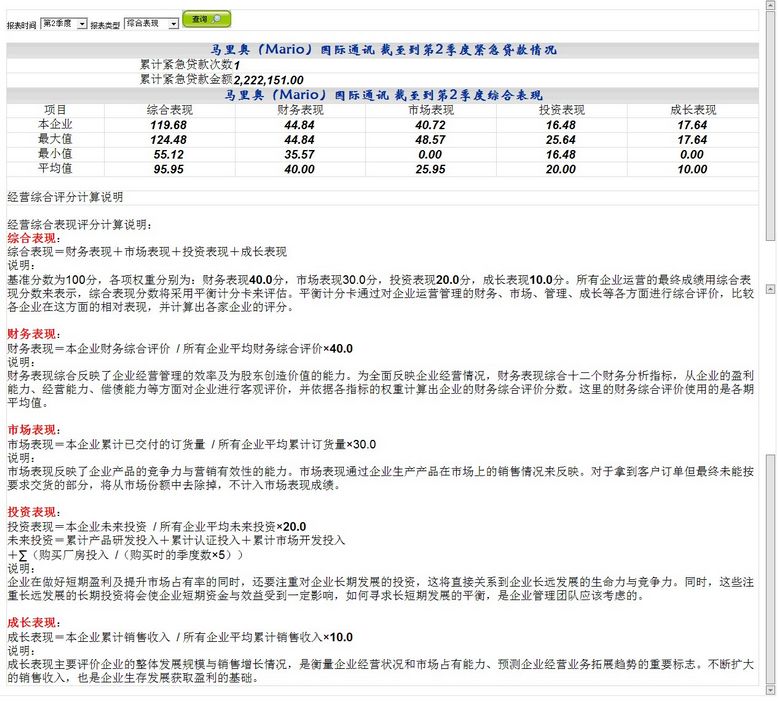Click the scroll-down arrow at bottom of right scrollbar
Screen dimensions: 779x709
click(771, 690)
